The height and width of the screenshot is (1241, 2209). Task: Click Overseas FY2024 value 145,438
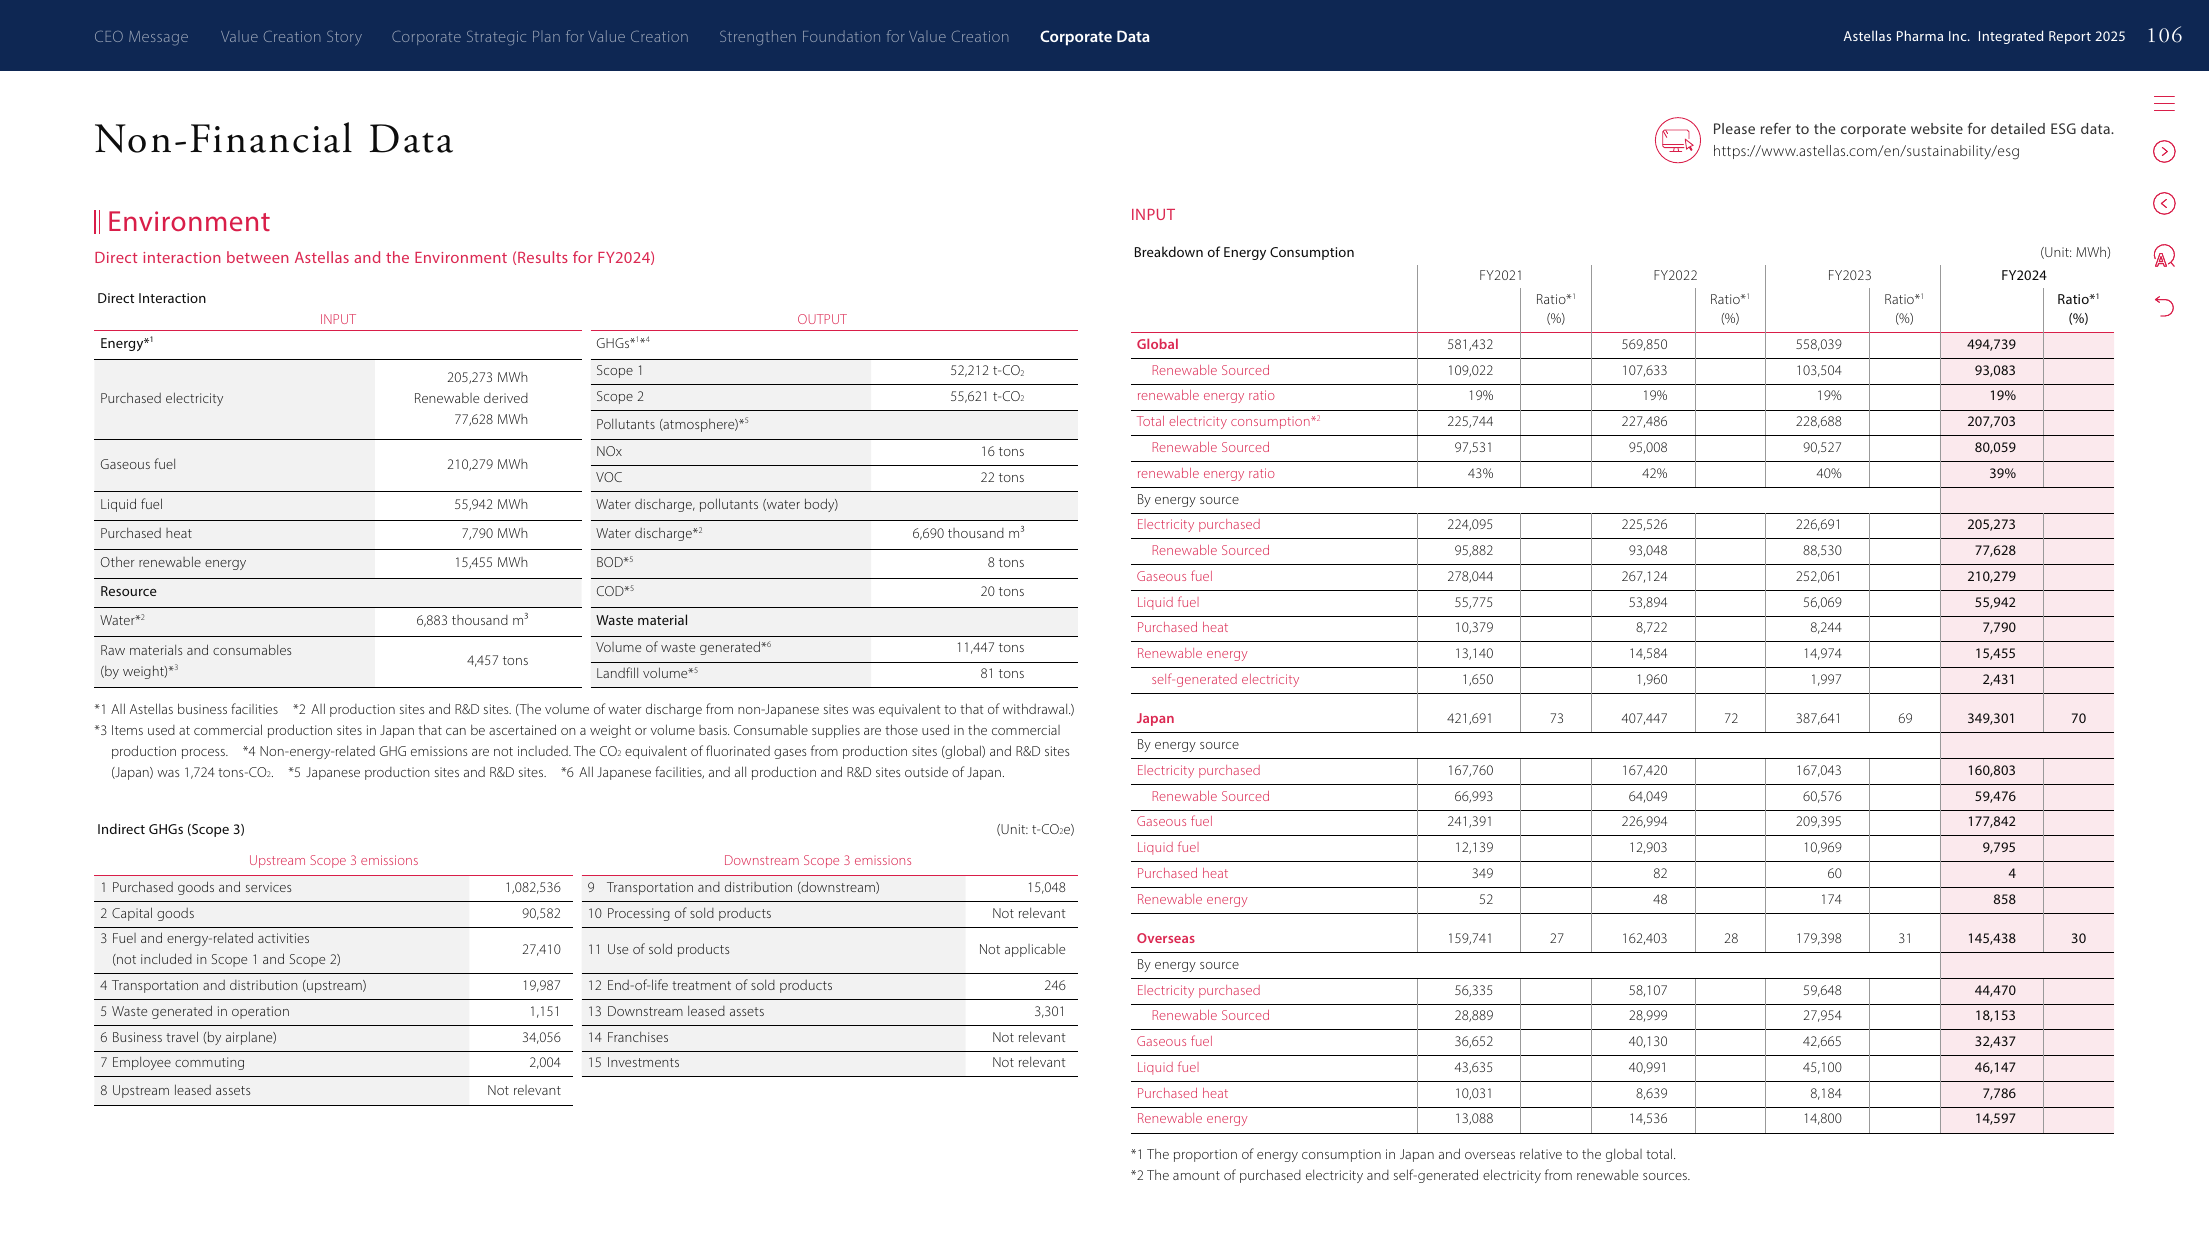pyautogui.click(x=1991, y=938)
